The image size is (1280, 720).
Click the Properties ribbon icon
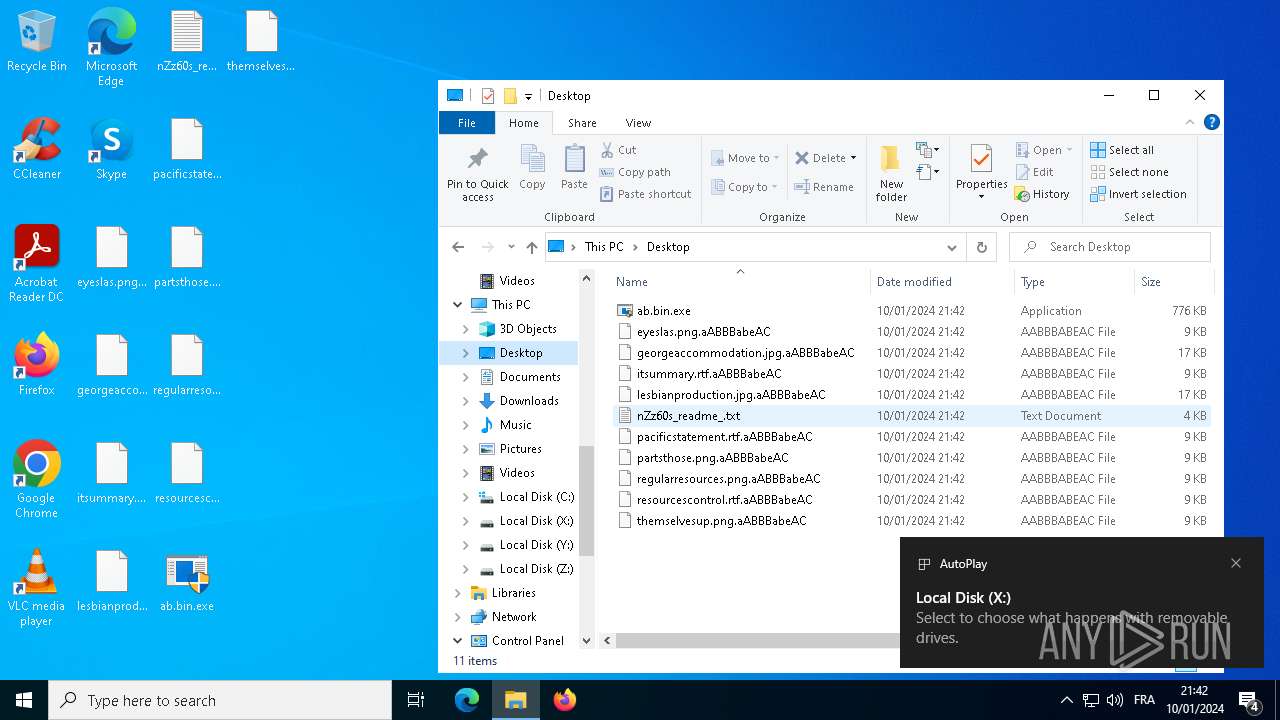click(981, 173)
